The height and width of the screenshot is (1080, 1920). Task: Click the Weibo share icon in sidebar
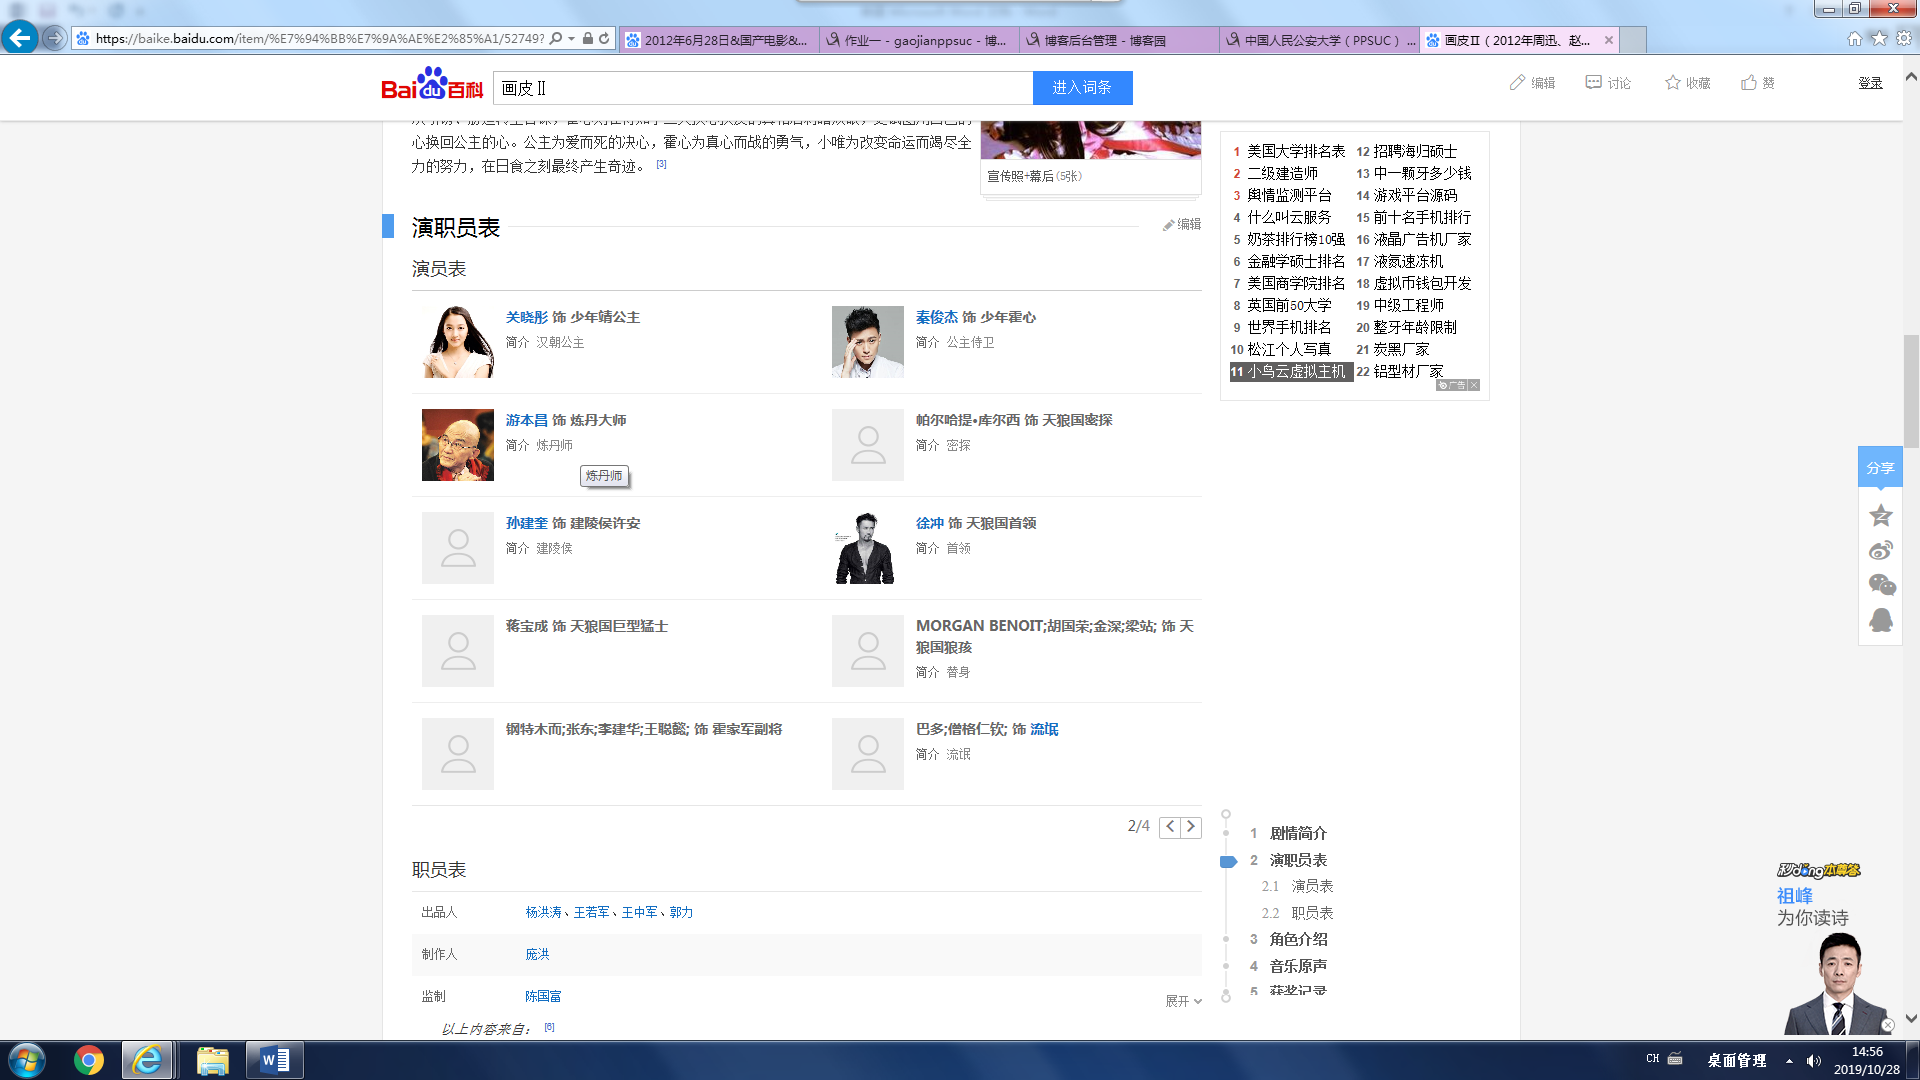click(x=1881, y=551)
